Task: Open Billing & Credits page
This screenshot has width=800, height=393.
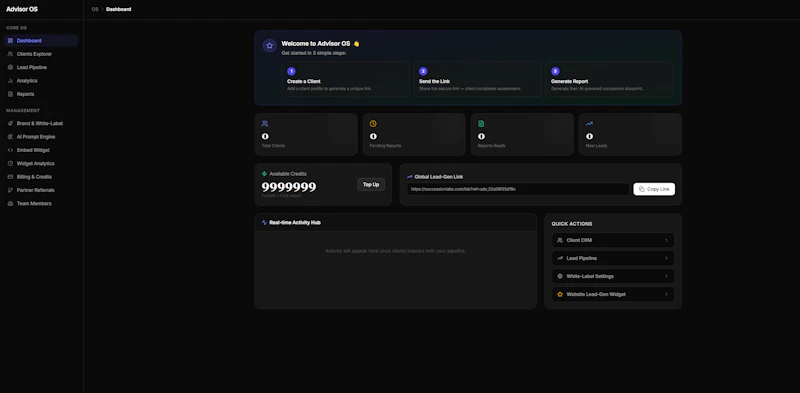Action: pos(41,177)
